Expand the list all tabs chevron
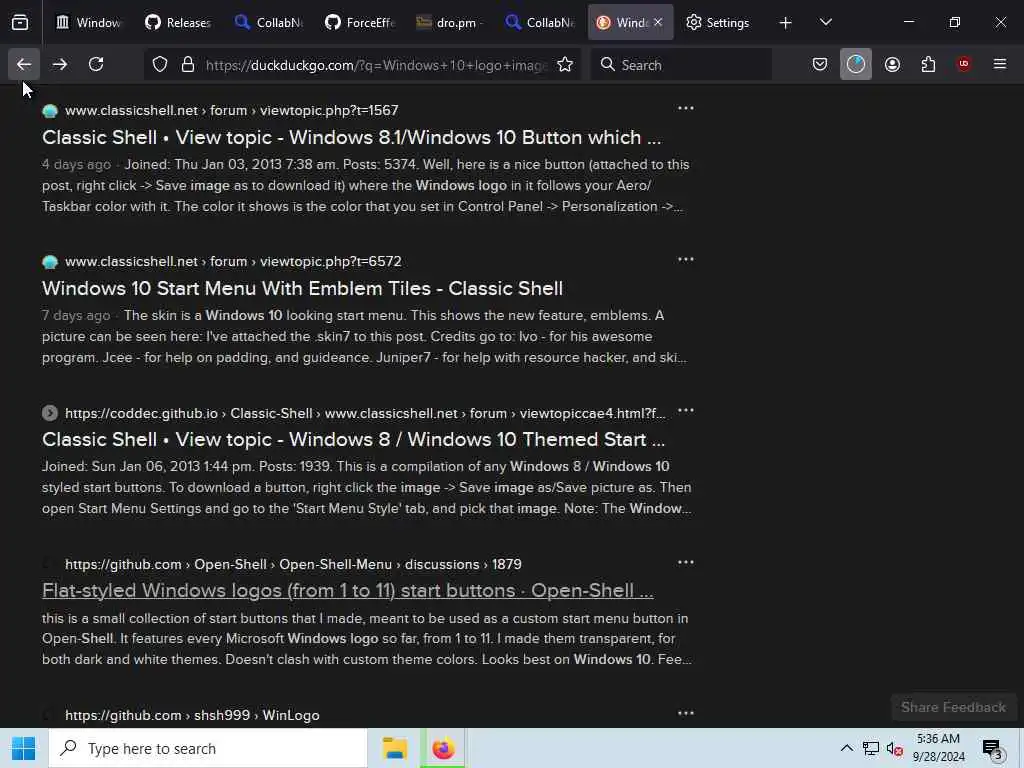The height and width of the screenshot is (768, 1024). tap(825, 22)
